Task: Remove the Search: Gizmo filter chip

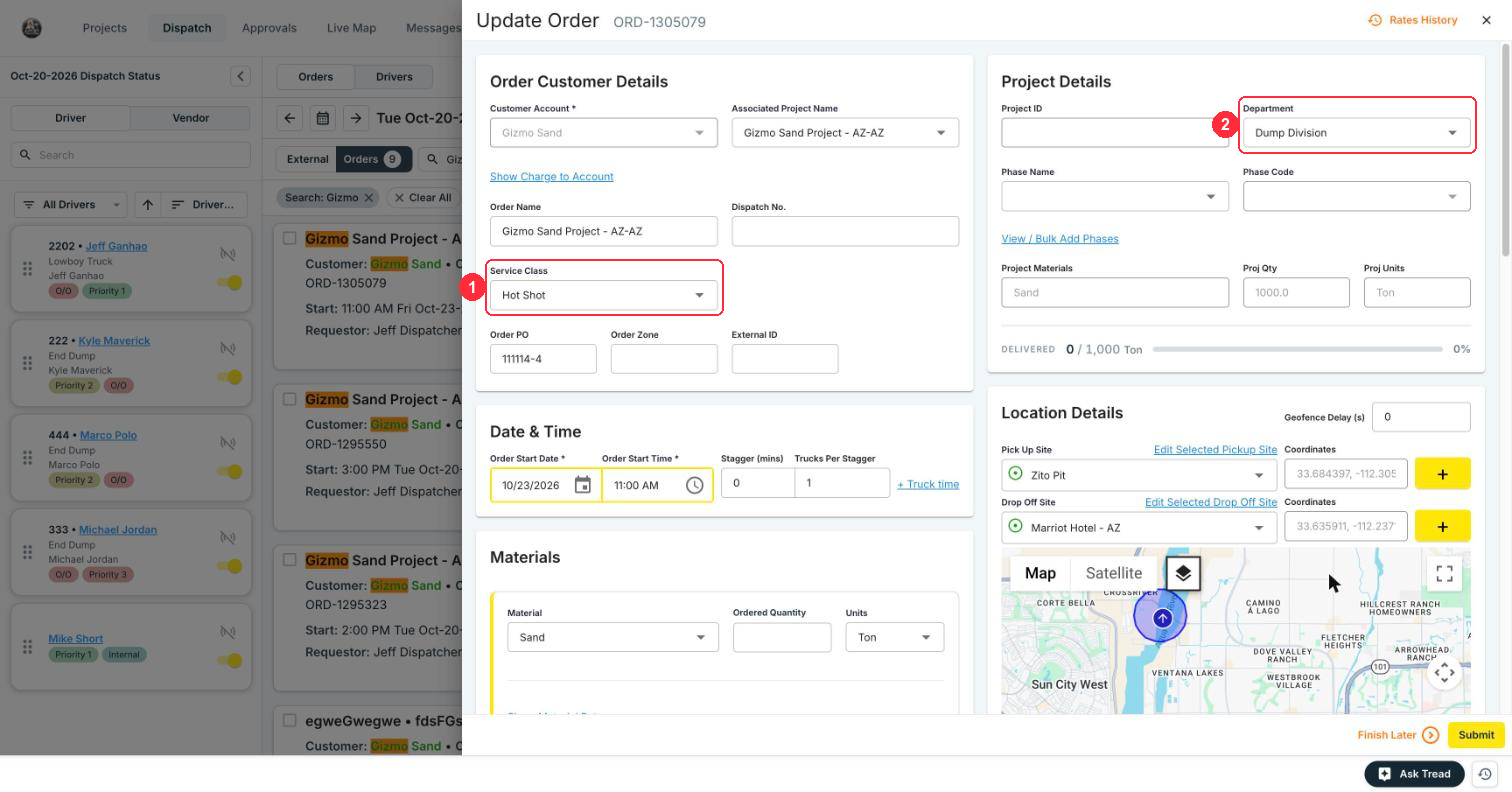Action: 369,198
